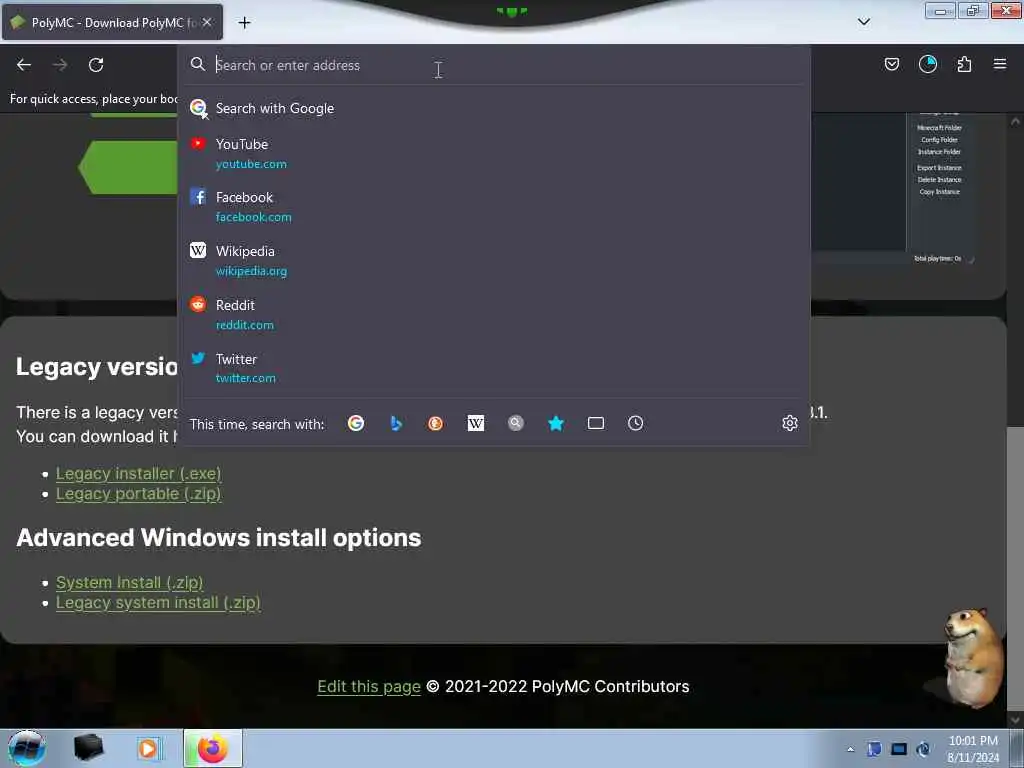Download Legacy portable (.zip)

point(138,494)
